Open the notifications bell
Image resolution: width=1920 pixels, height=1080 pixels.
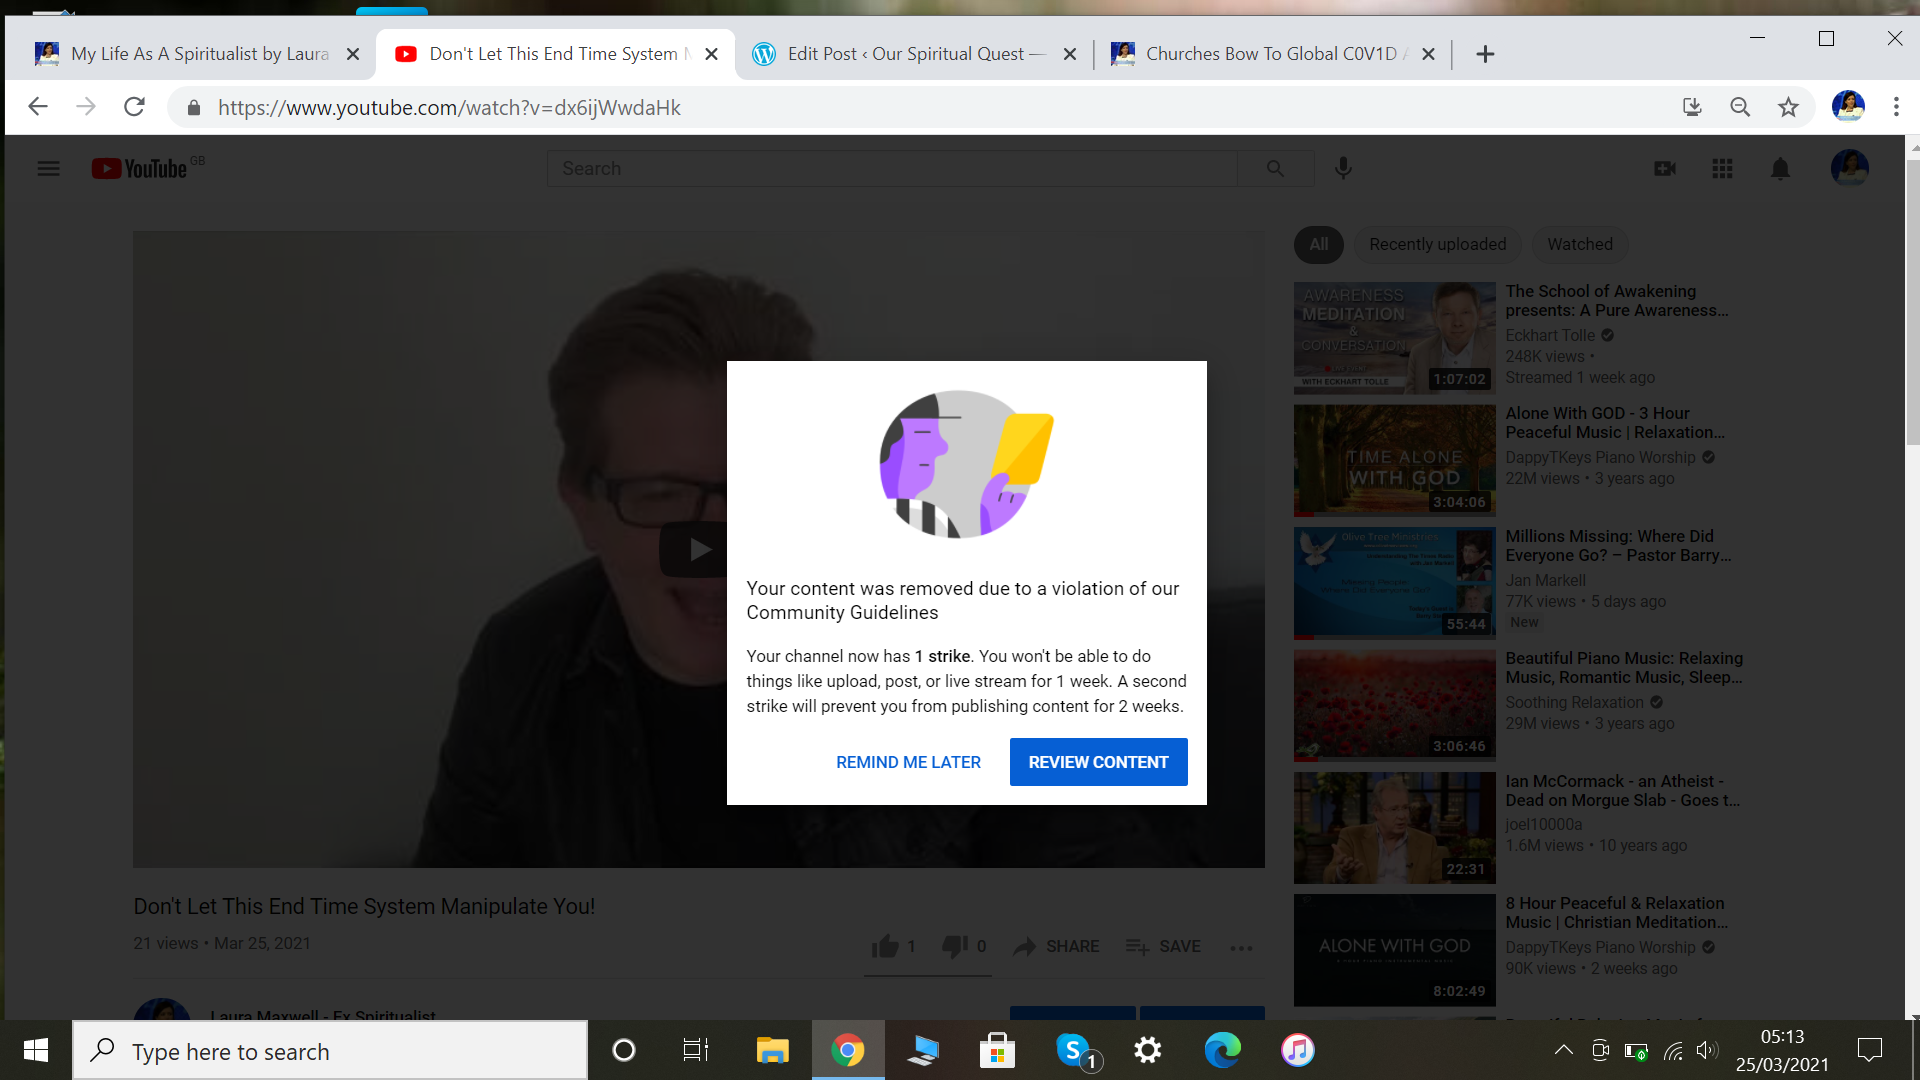tap(1780, 168)
